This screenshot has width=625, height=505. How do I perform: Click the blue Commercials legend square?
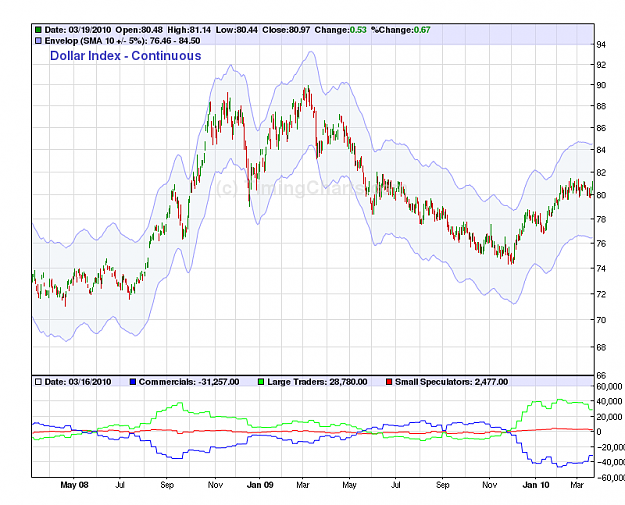pos(133,382)
